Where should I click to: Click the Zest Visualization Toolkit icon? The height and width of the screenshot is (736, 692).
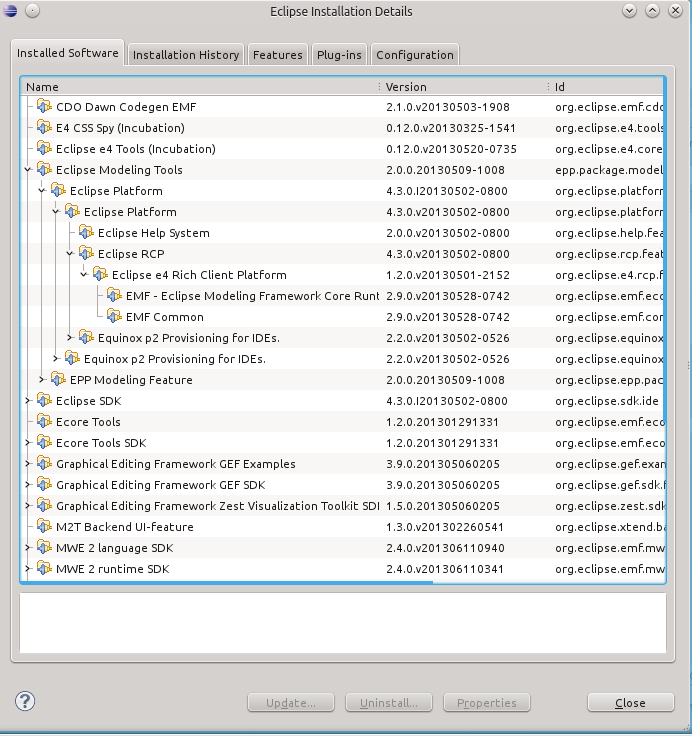pos(44,506)
